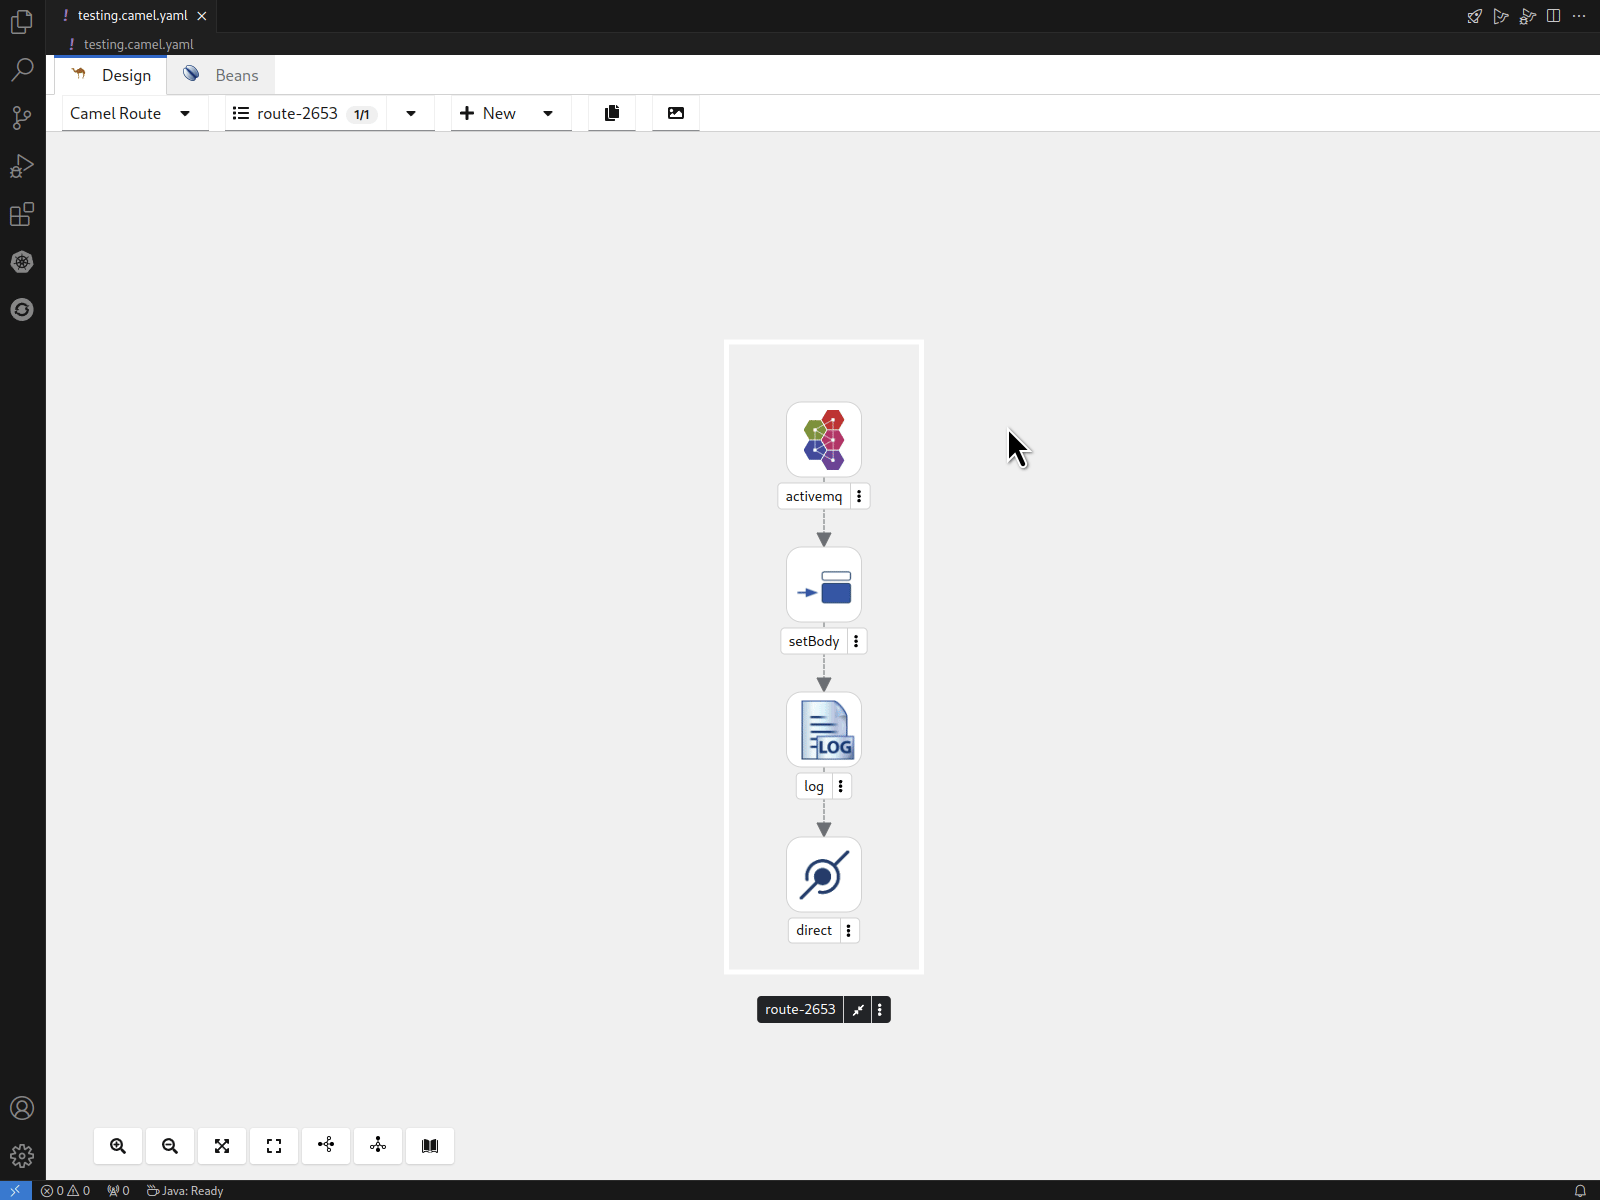This screenshot has width=1600, height=1200.
Task: Export the route diagram as an image
Action: point(676,113)
